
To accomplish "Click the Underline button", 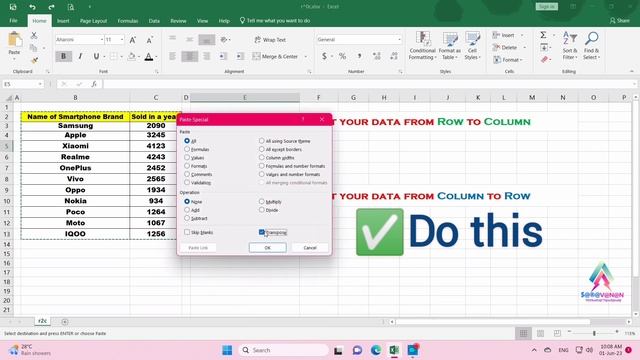I will tap(96, 56).
